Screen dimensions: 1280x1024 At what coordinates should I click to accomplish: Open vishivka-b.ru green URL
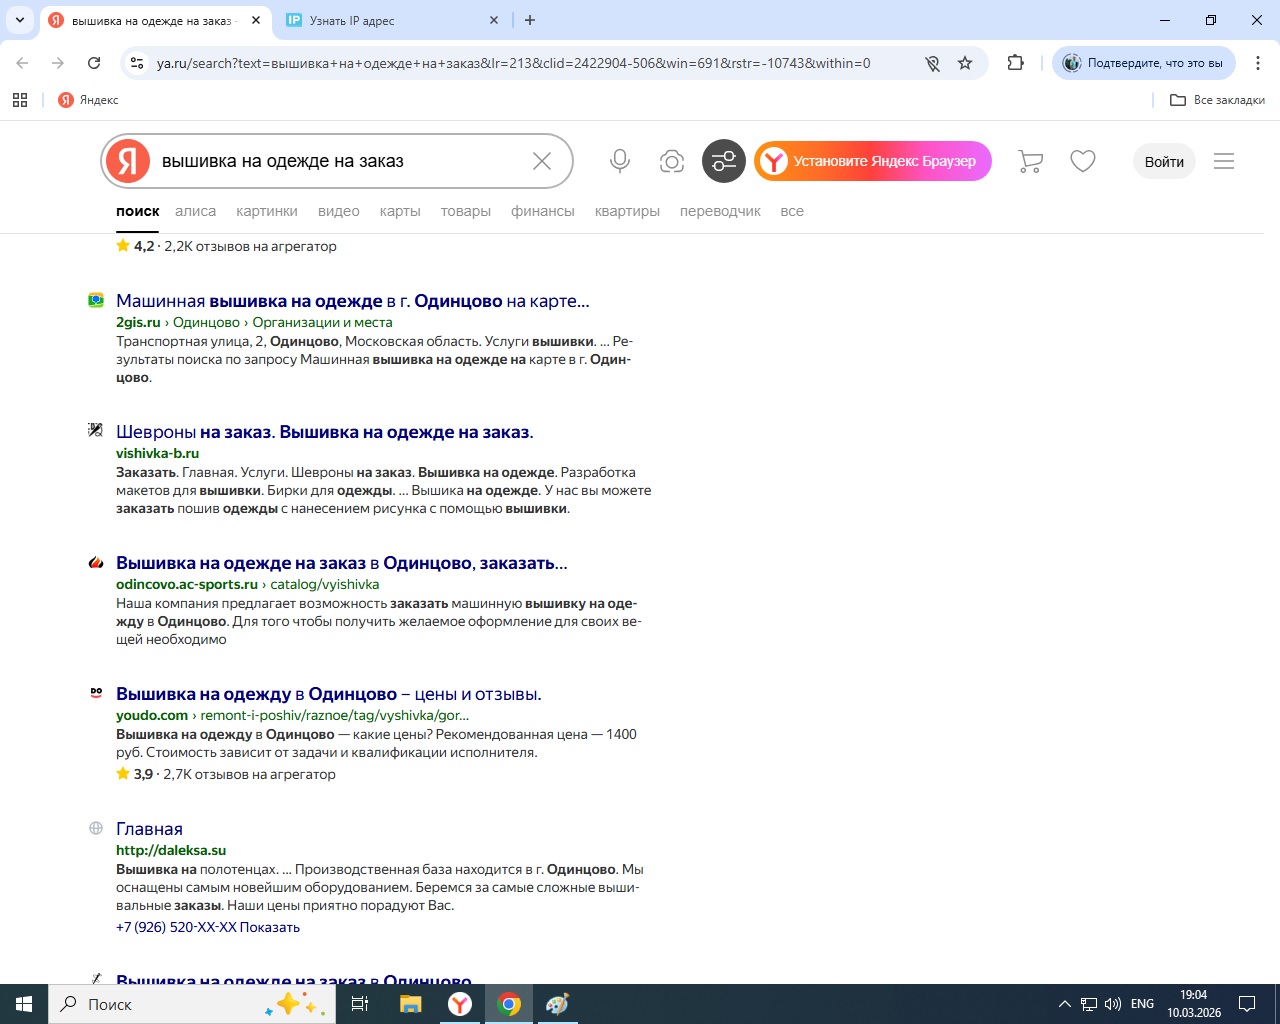(x=157, y=453)
